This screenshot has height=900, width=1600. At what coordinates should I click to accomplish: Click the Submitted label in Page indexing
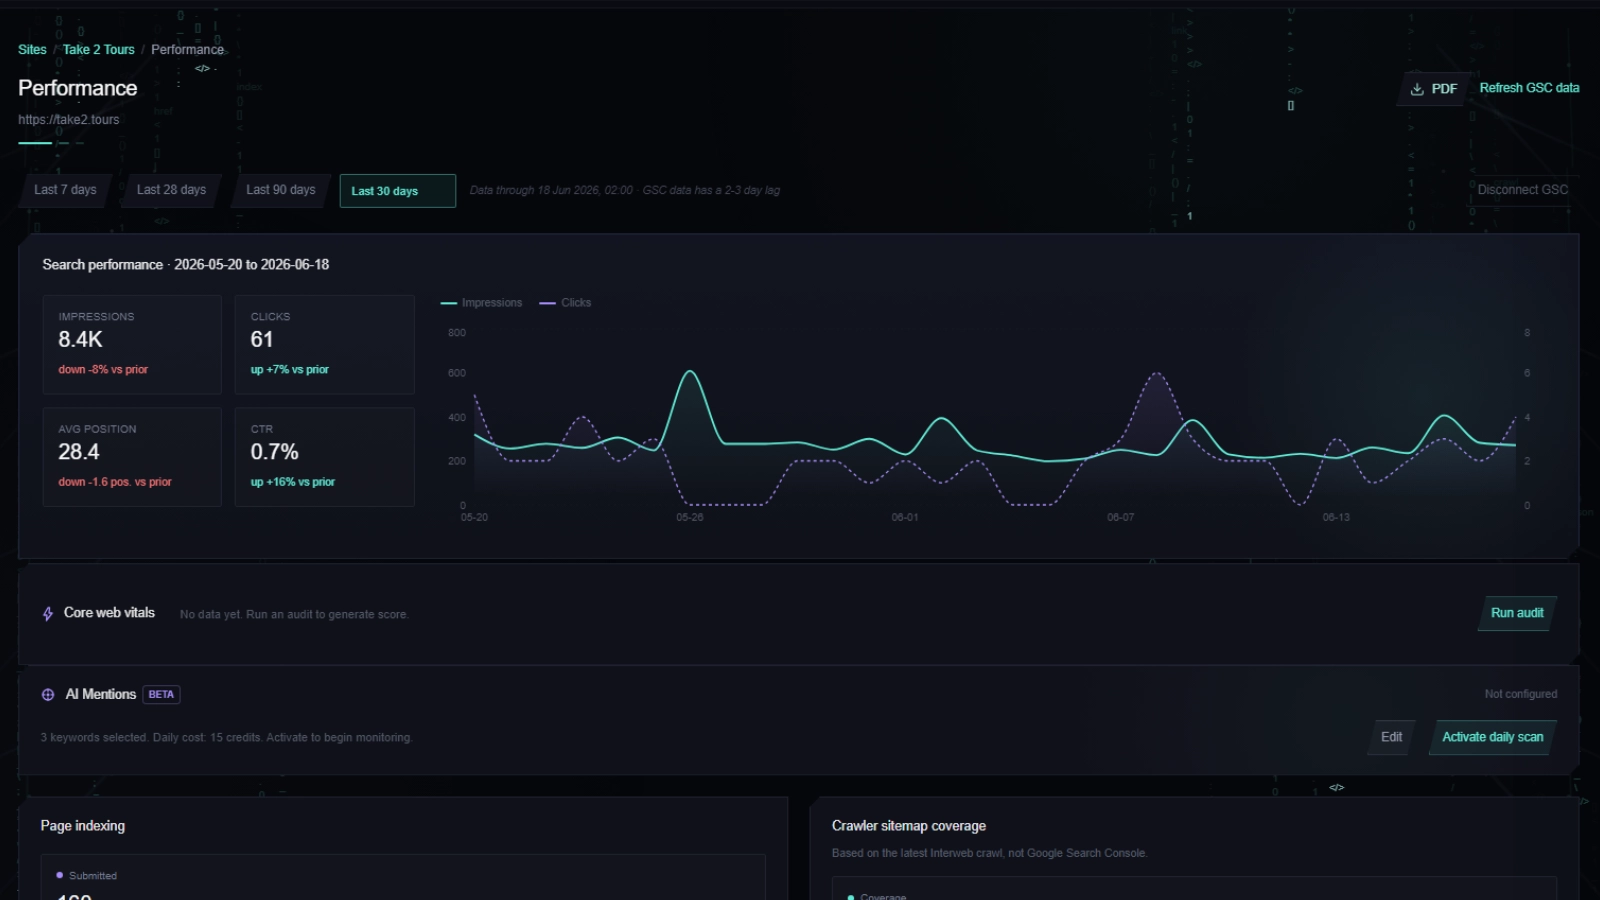tap(93, 876)
